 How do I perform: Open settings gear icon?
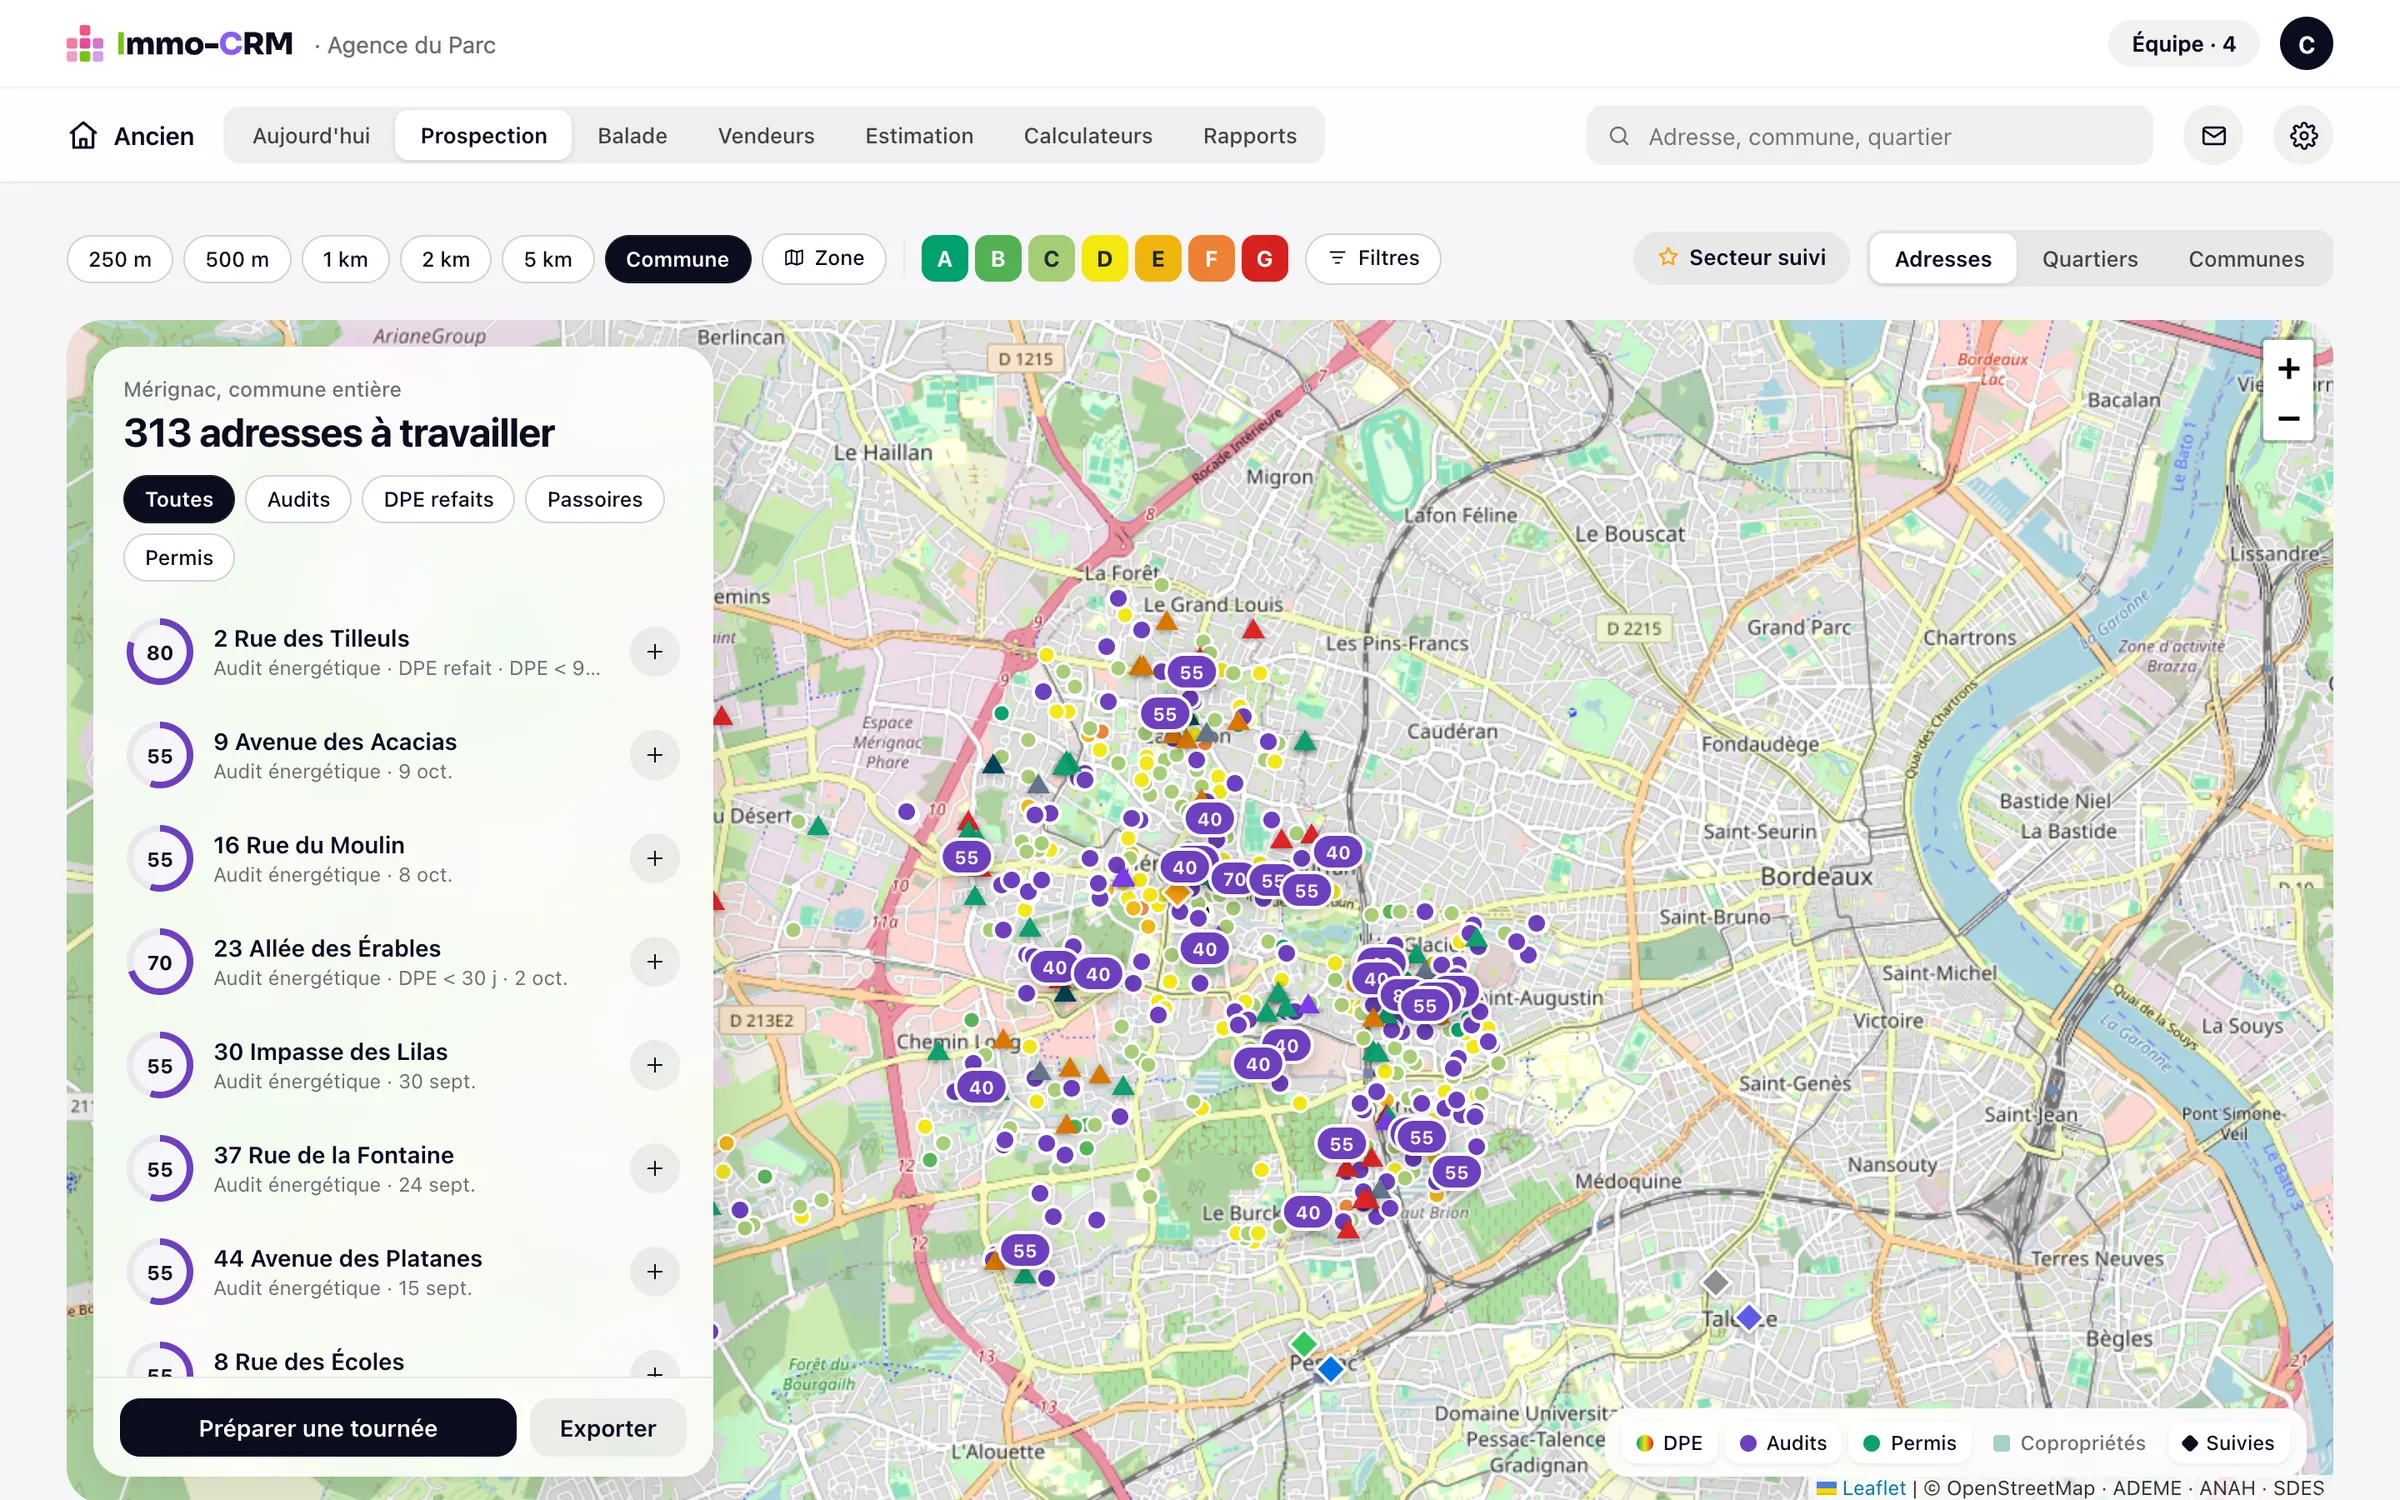pos(2303,135)
